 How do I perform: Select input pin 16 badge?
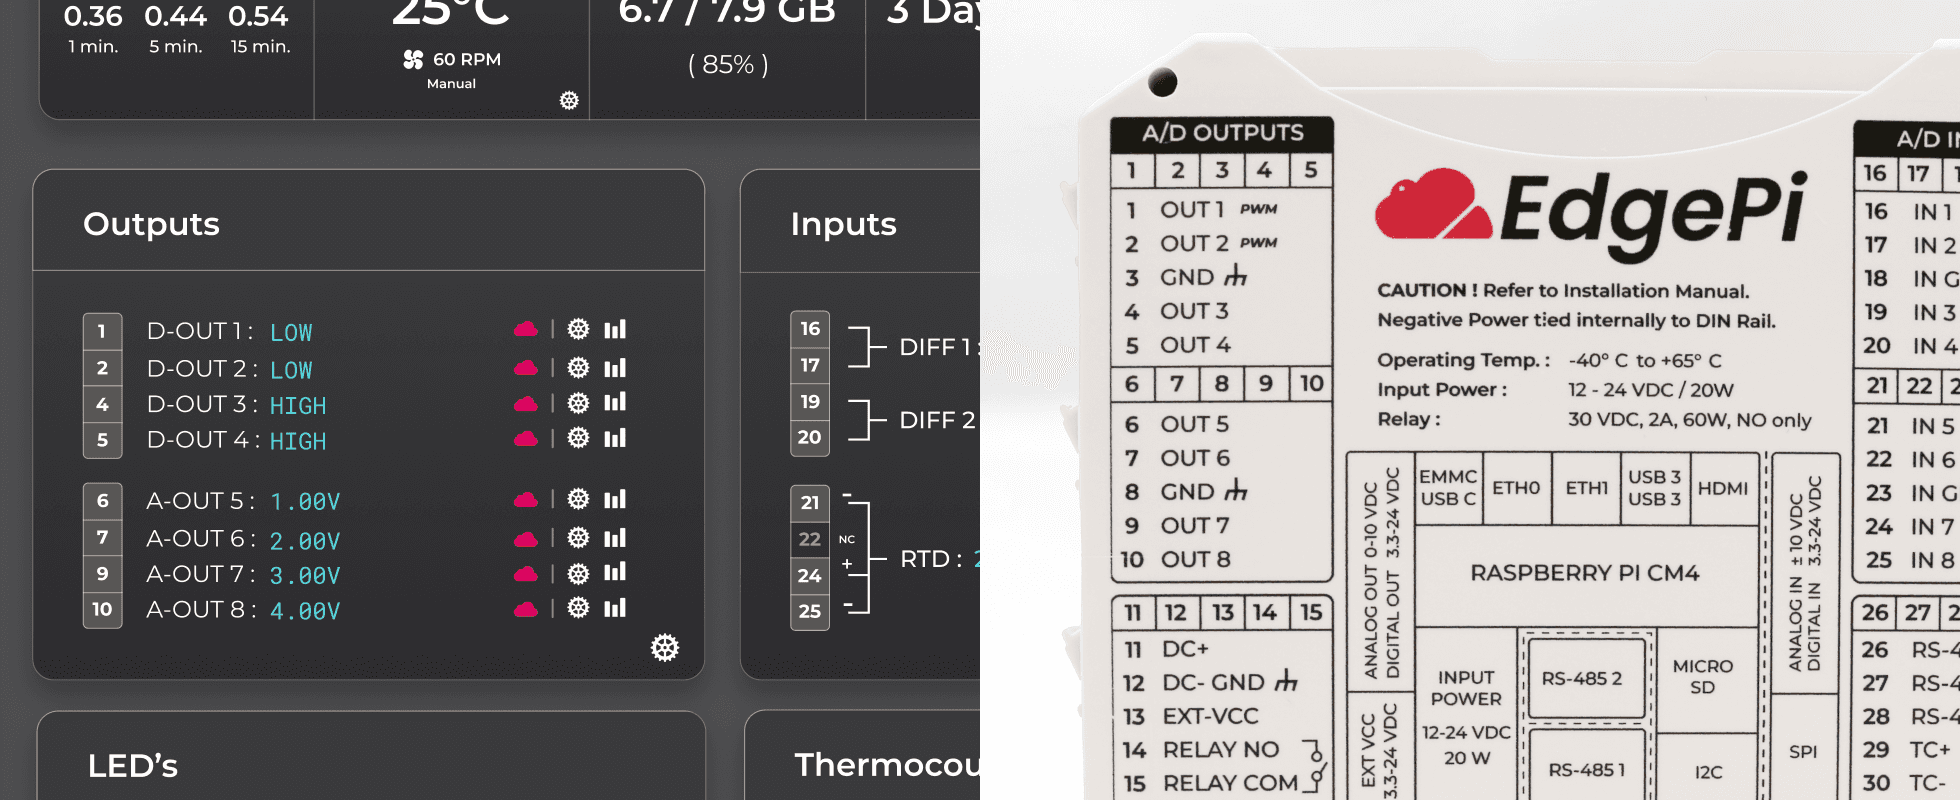pos(810,329)
